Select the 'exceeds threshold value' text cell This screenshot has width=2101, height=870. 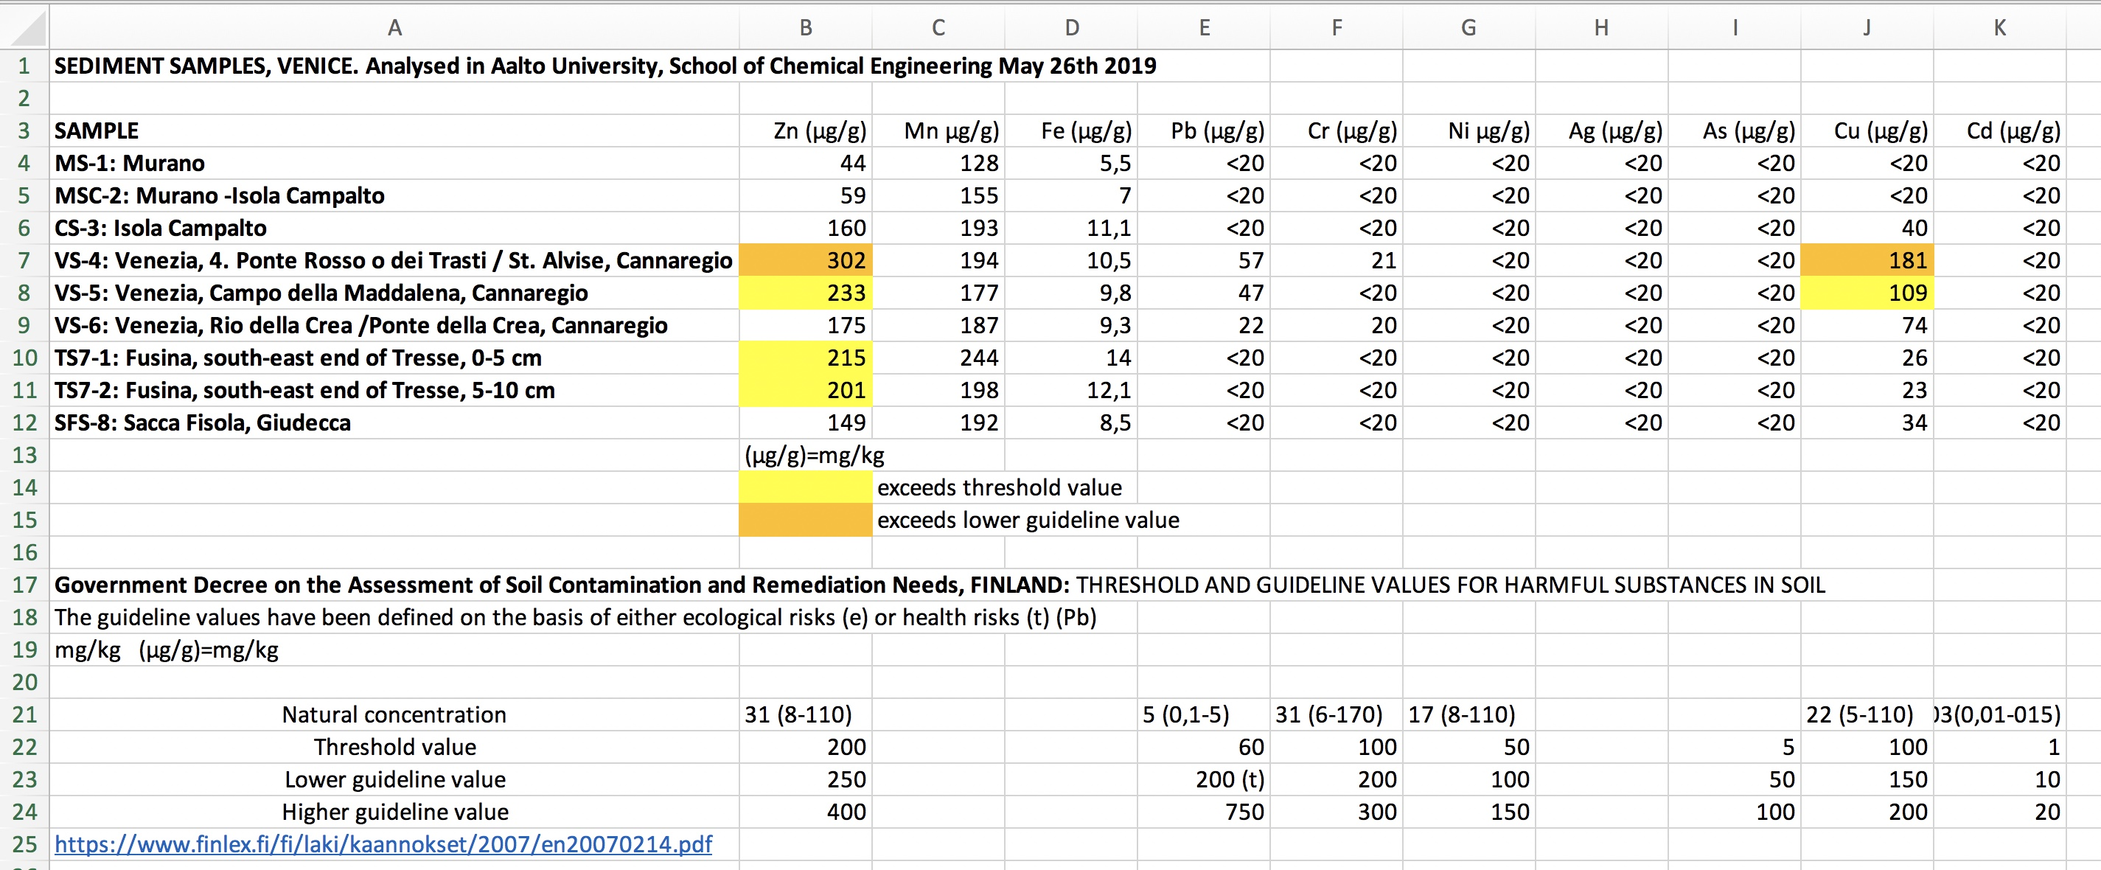tap(999, 488)
